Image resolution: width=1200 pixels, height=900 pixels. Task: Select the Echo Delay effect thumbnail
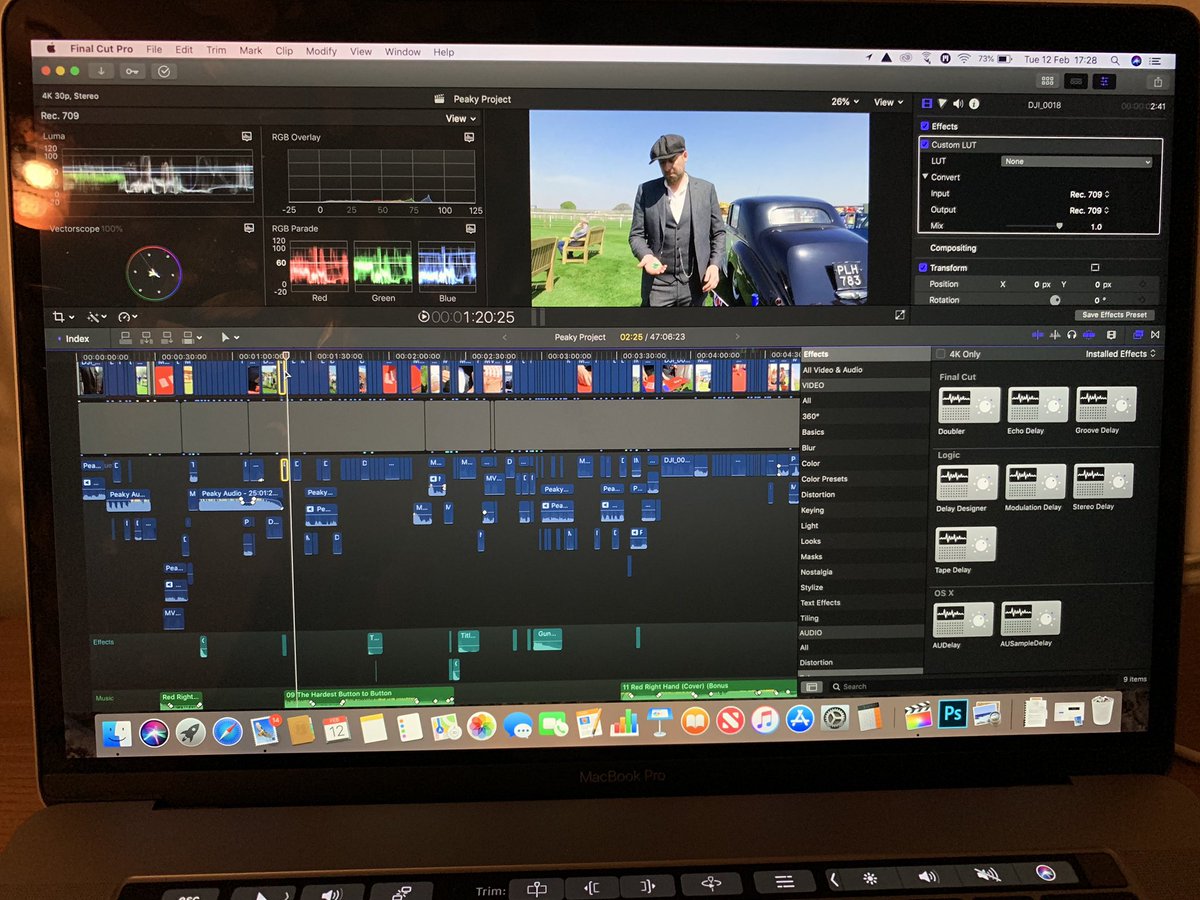click(x=1038, y=404)
